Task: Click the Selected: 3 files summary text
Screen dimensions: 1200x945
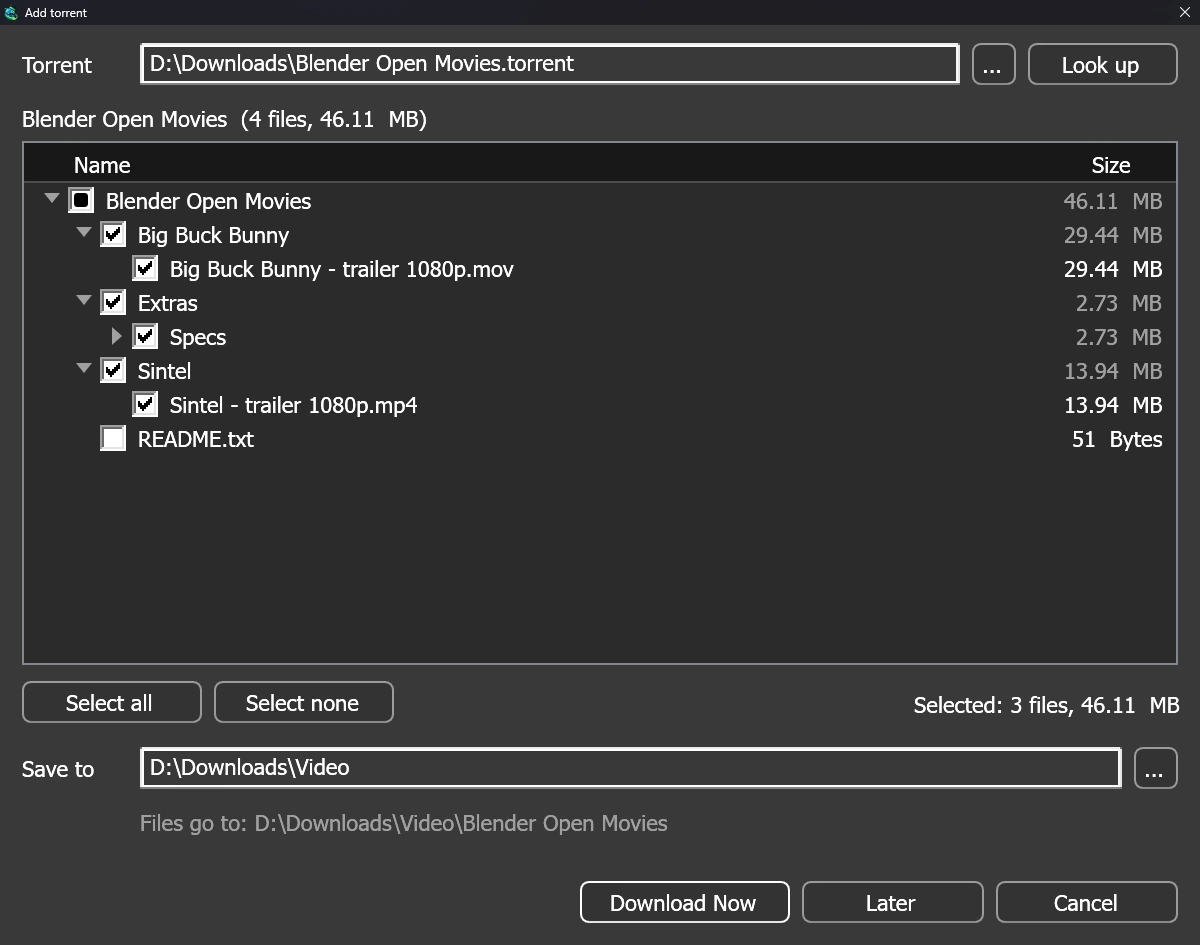Action: point(1046,705)
